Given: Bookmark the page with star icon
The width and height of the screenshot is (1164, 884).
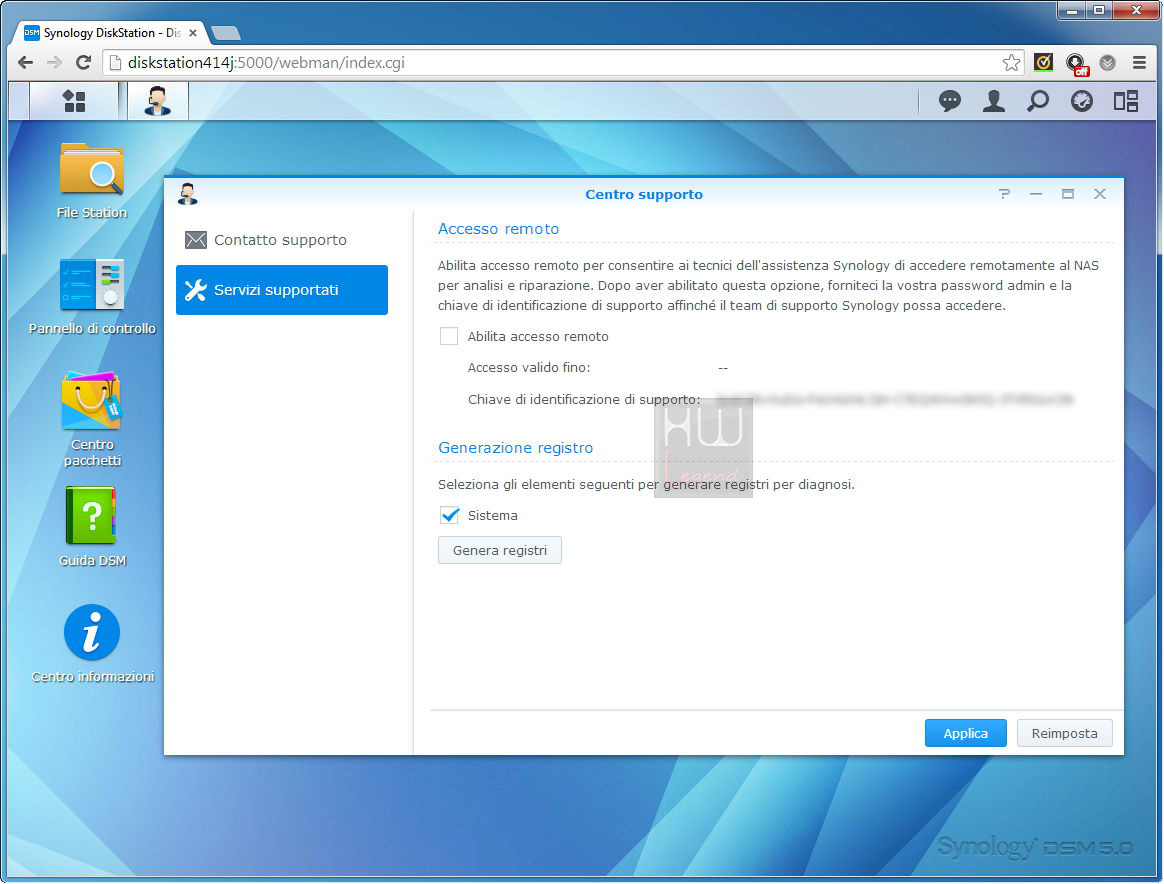Looking at the screenshot, I should coord(1011,62).
